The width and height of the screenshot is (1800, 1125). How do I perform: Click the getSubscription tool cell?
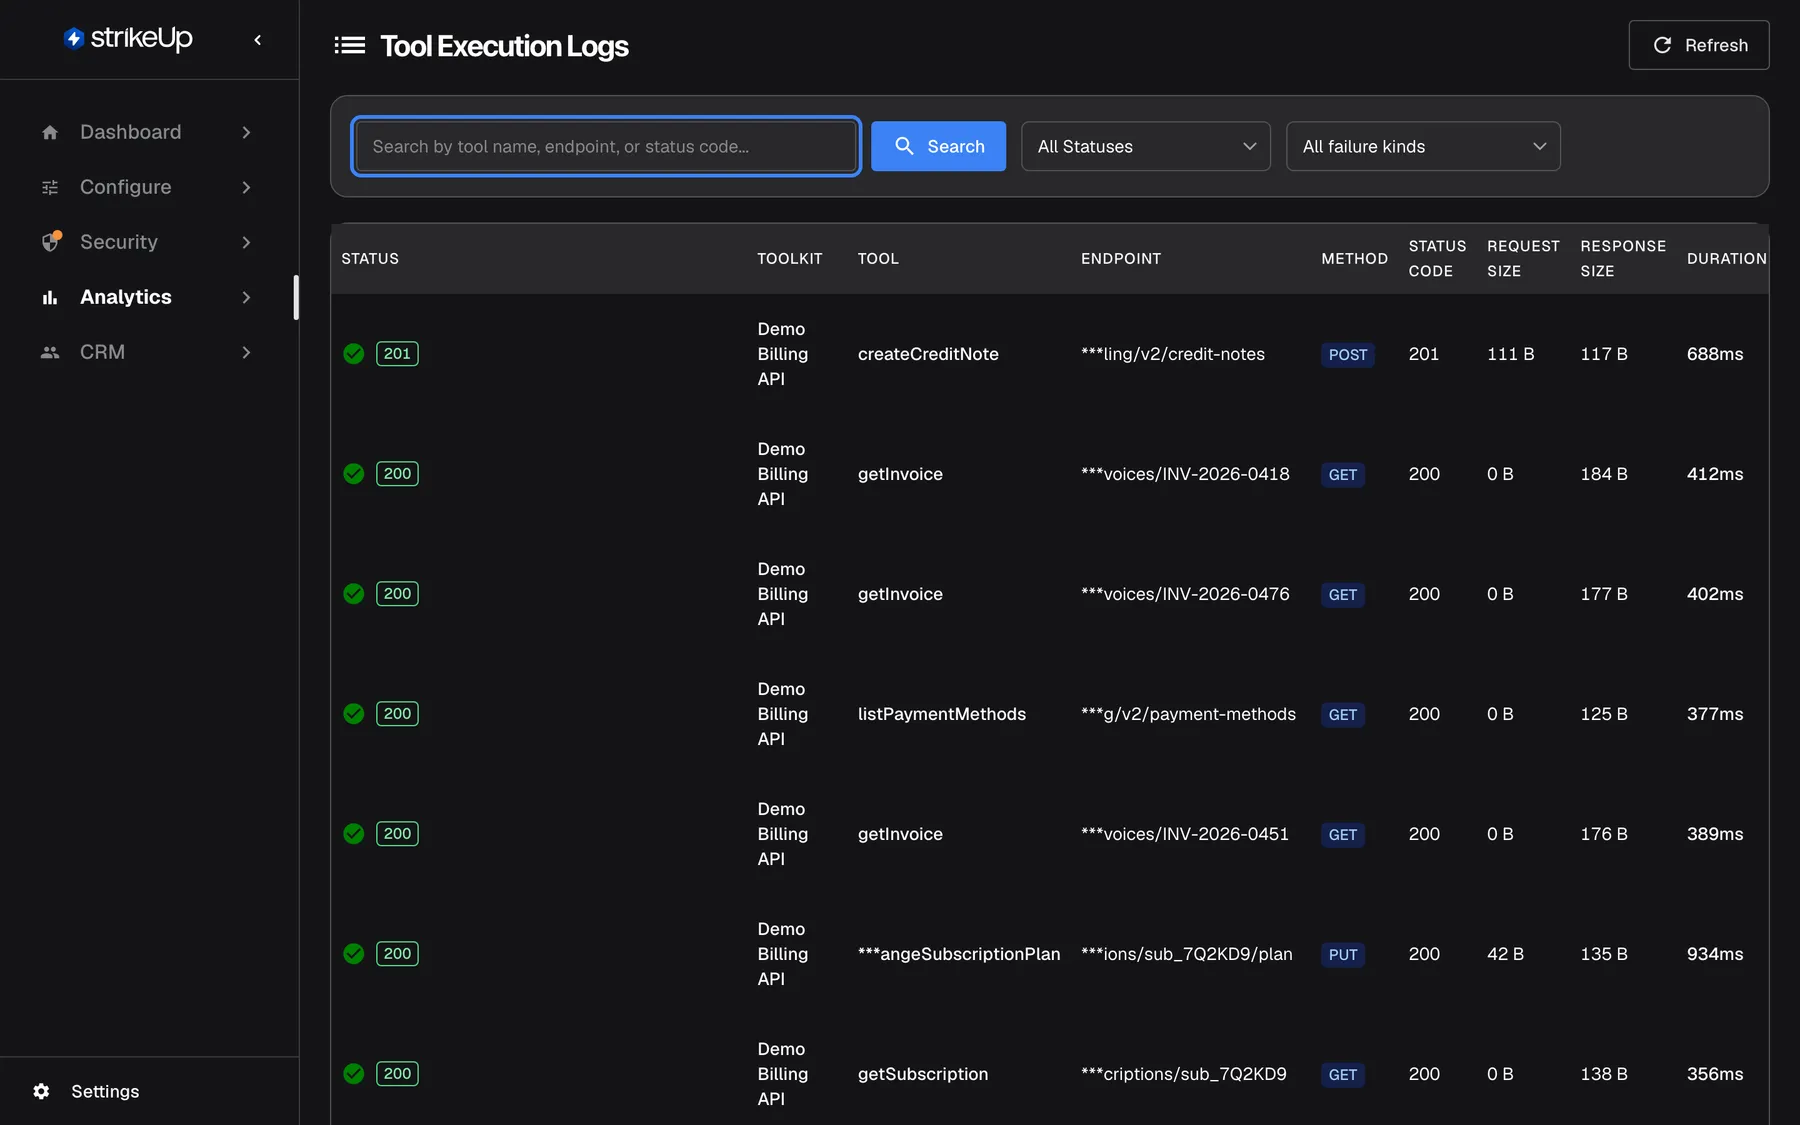click(923, 1074)
